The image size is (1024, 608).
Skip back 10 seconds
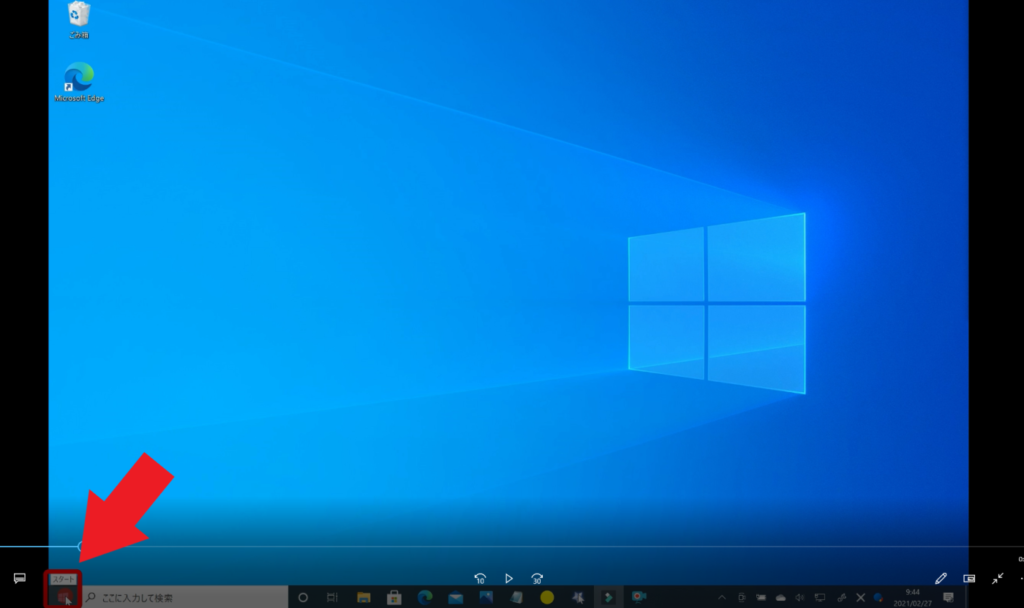[x=480, y=578]
